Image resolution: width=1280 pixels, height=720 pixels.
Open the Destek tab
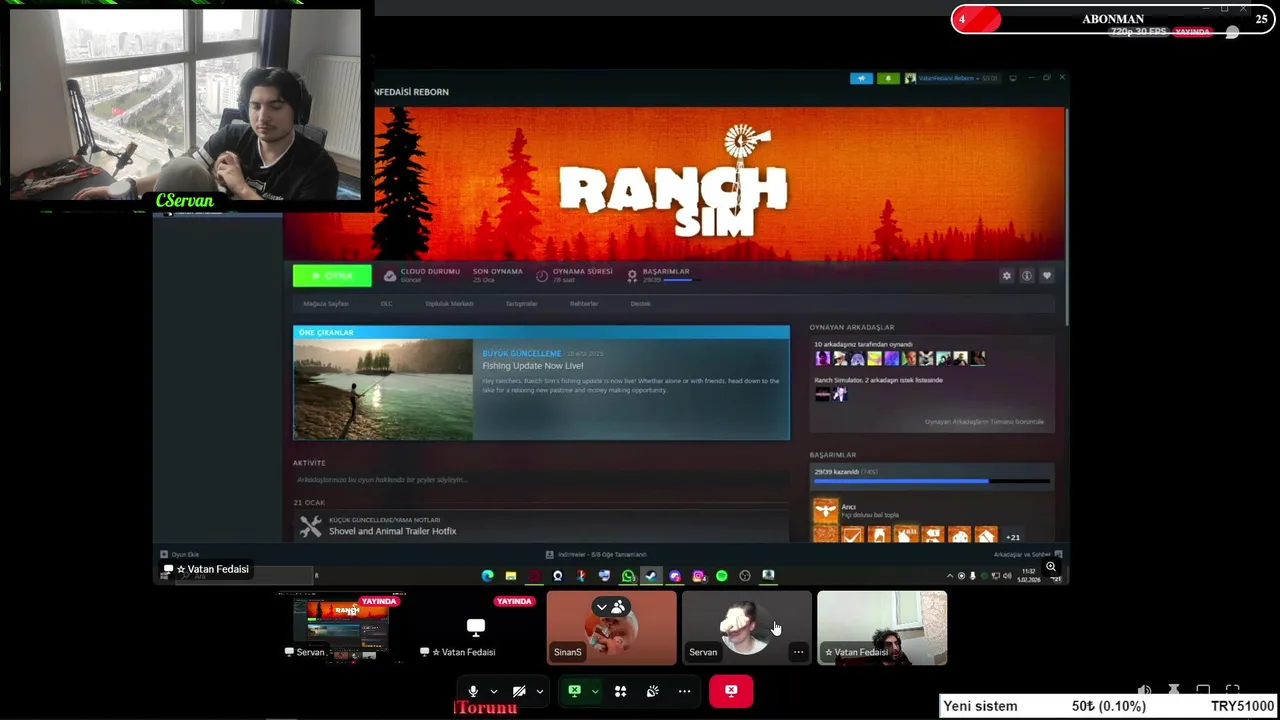640,304
